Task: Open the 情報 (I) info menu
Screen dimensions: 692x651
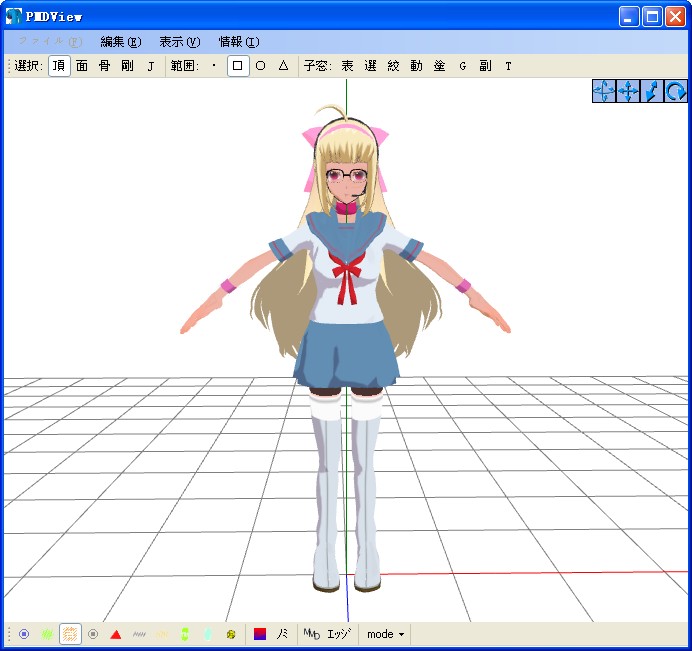Action: pos(239,42)
